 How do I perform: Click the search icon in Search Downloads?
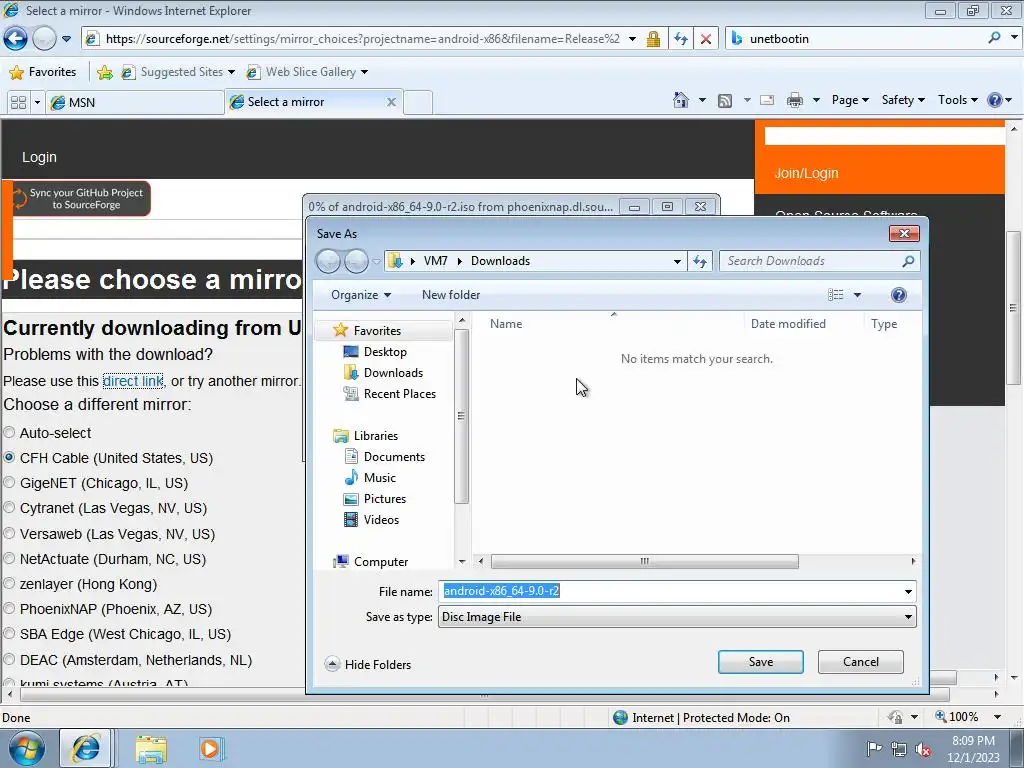coord(908,261)
